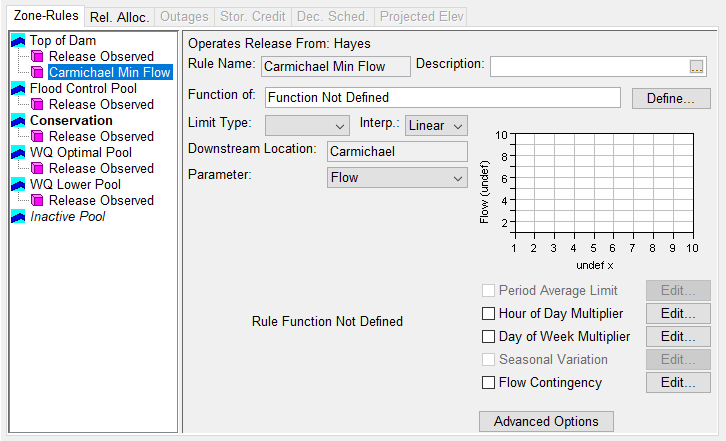Enable the Hour of Day Multiplier checkbox
726x441 pixels.
(x=489, y=314)
